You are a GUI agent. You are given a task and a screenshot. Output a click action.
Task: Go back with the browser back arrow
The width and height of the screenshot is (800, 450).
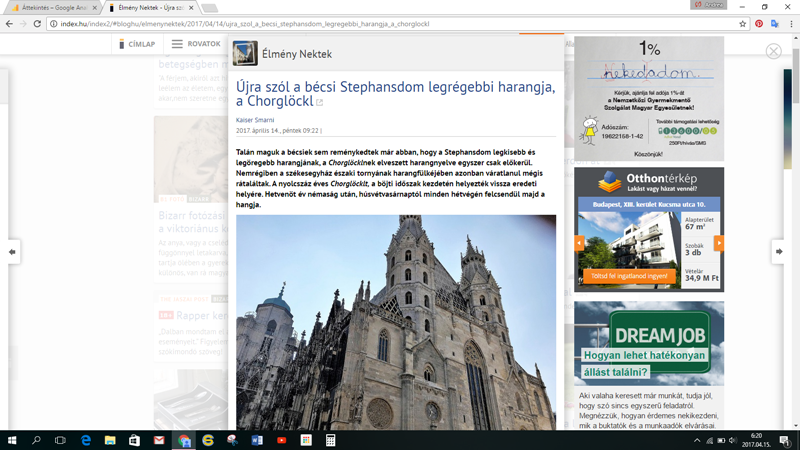9,23
